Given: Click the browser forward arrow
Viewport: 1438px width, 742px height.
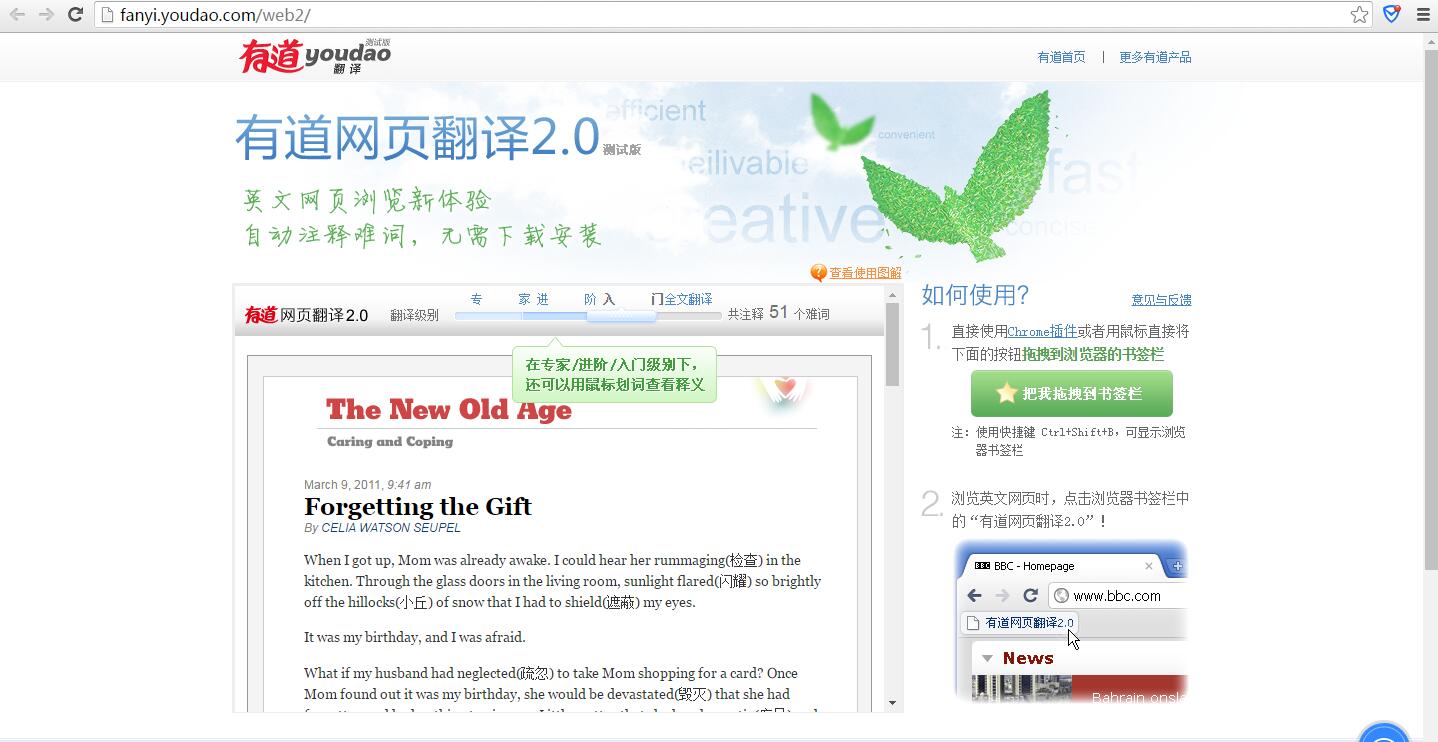Looking at the screenshot, I should click(x=46, y=14).
